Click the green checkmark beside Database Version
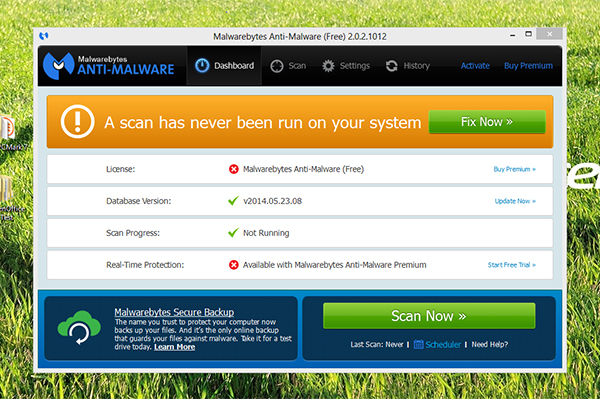 pos(233,201)
